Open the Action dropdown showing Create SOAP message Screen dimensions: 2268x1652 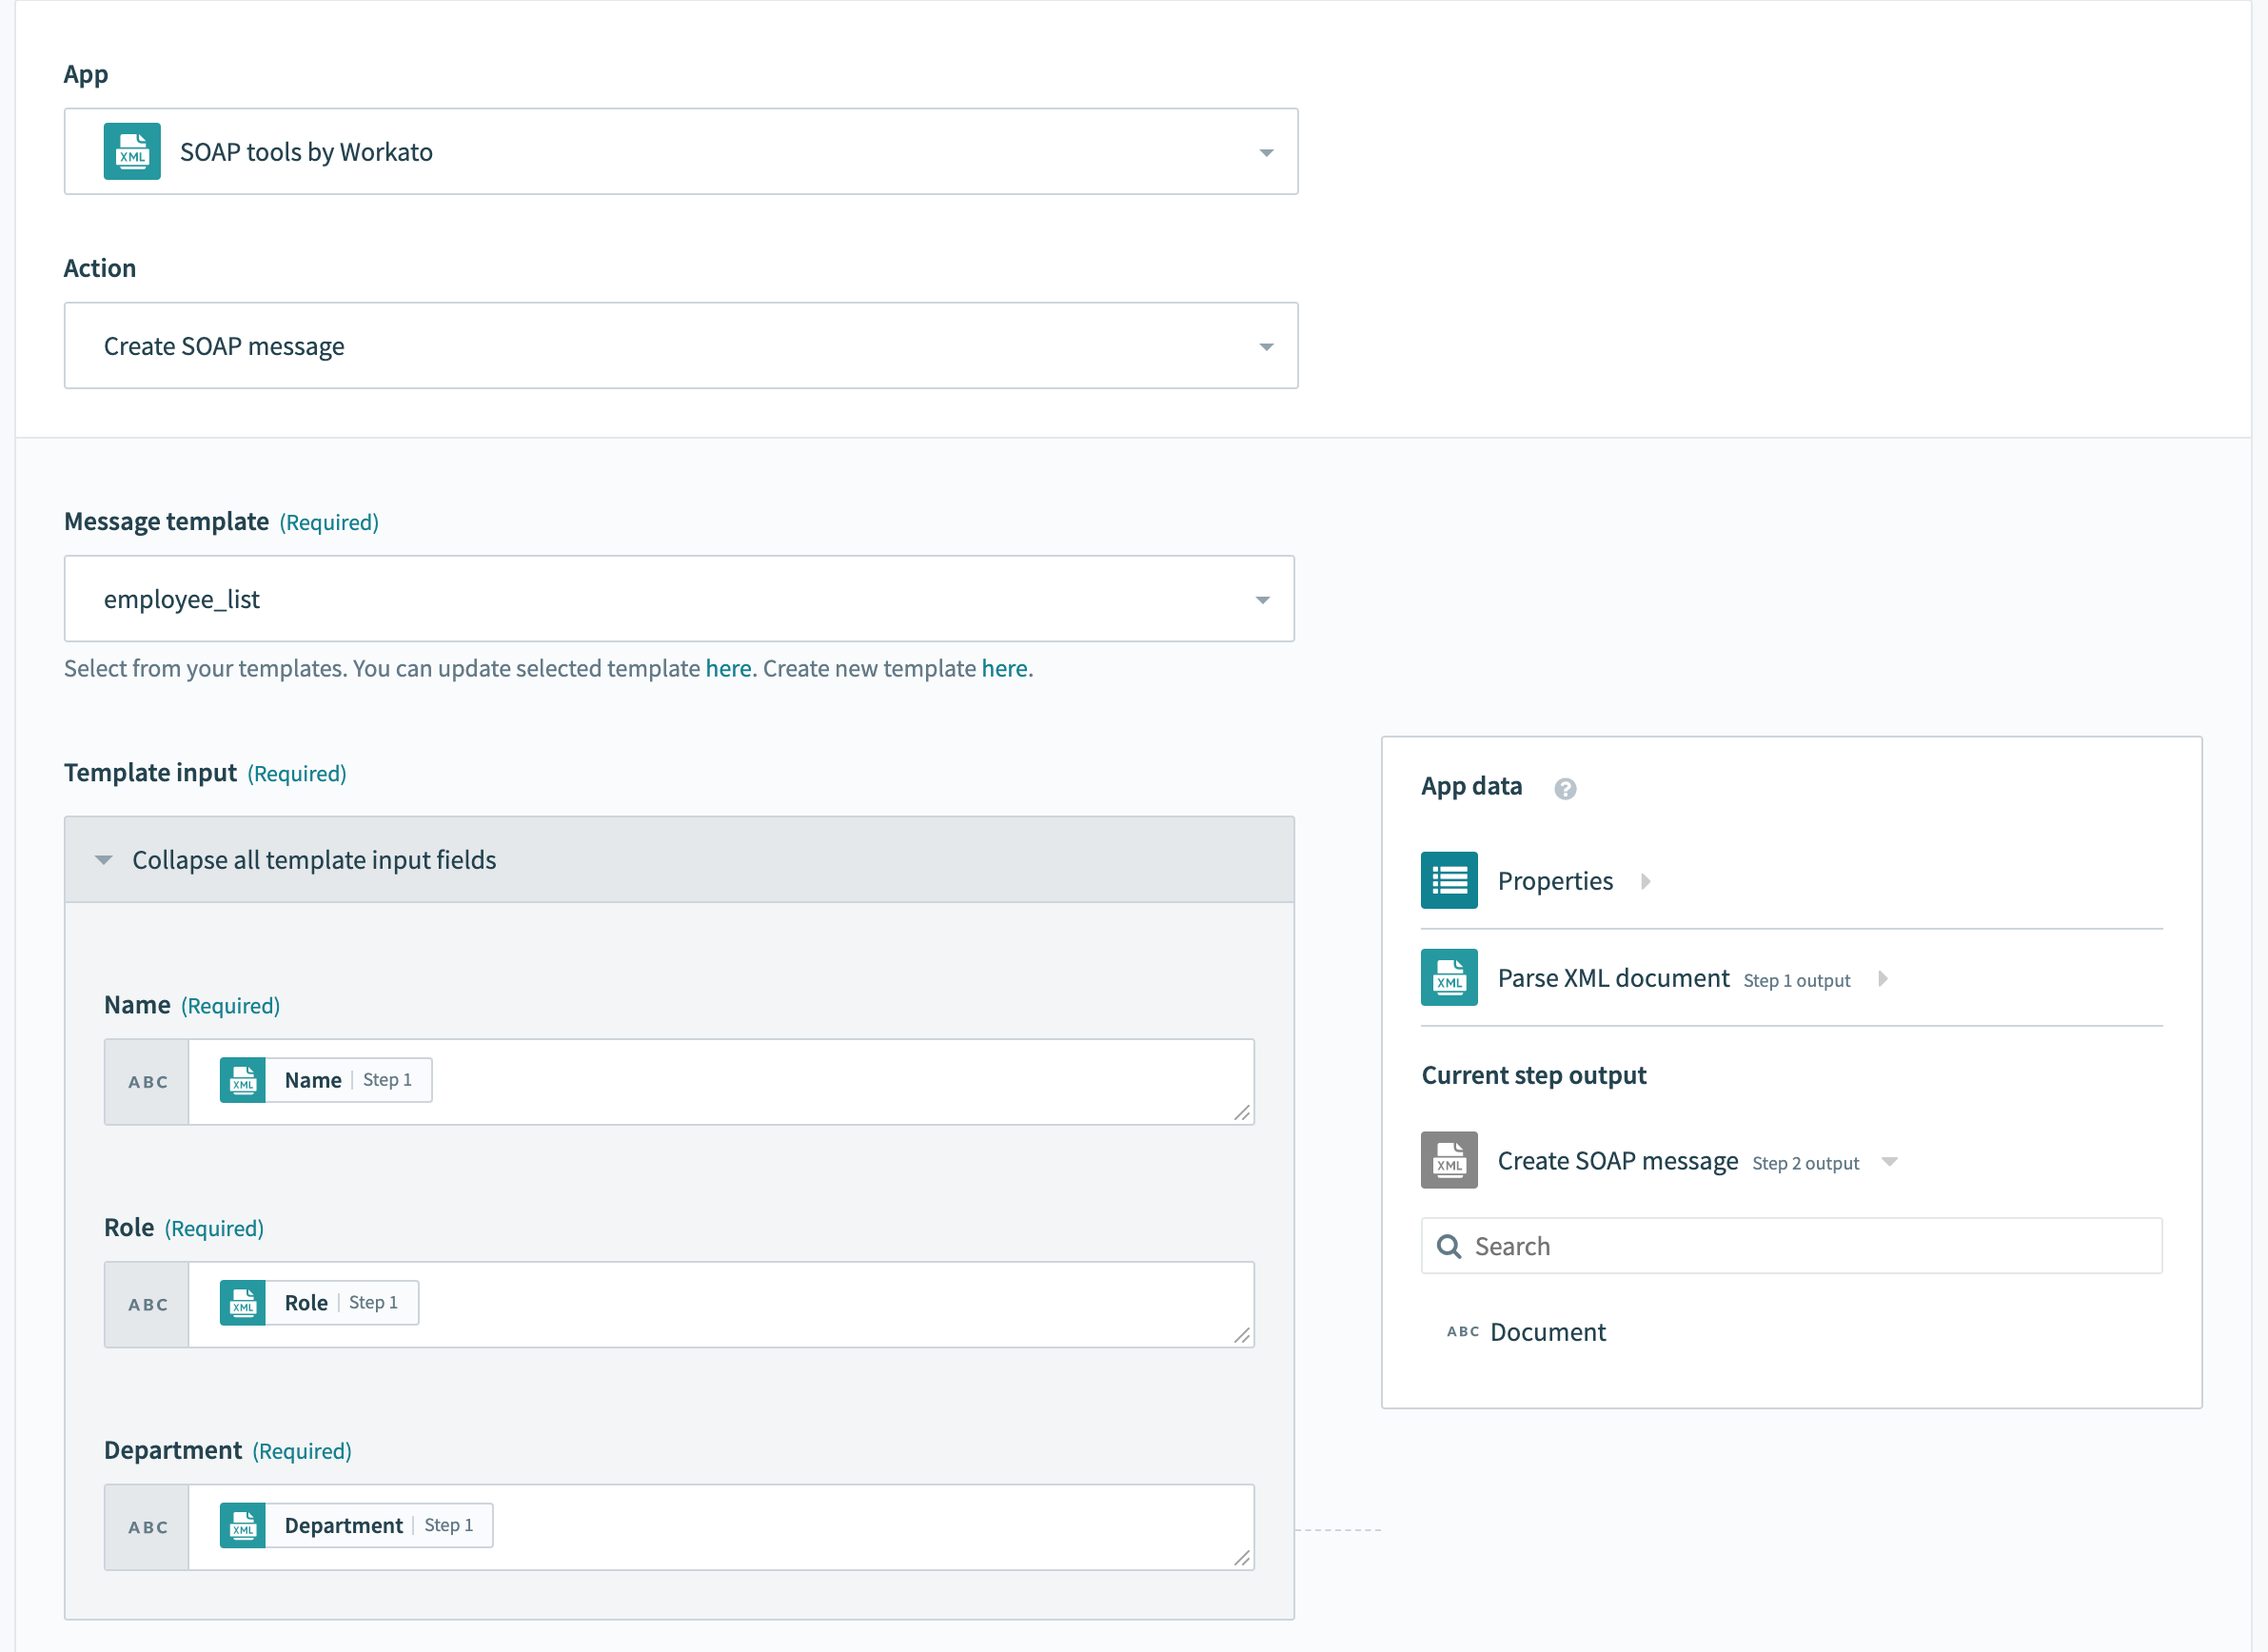coord(1266,347)
